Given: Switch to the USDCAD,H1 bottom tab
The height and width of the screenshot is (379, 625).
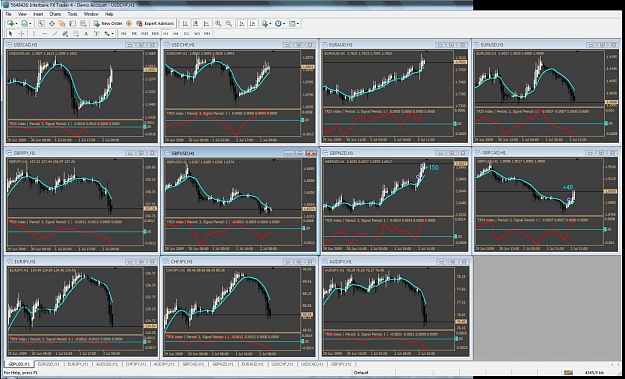Looking at the screenshot, I should (311, 364).
